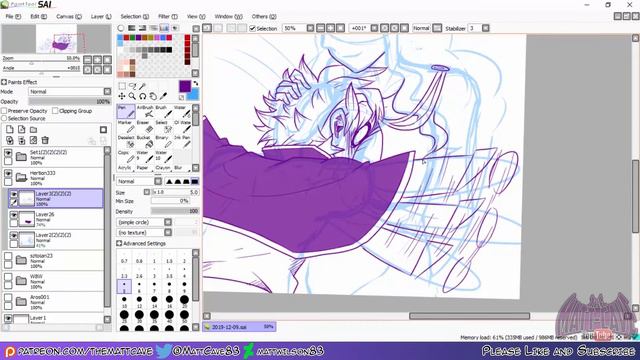Create a new layer set folder

pyautogui.click(x=33, y=130)
